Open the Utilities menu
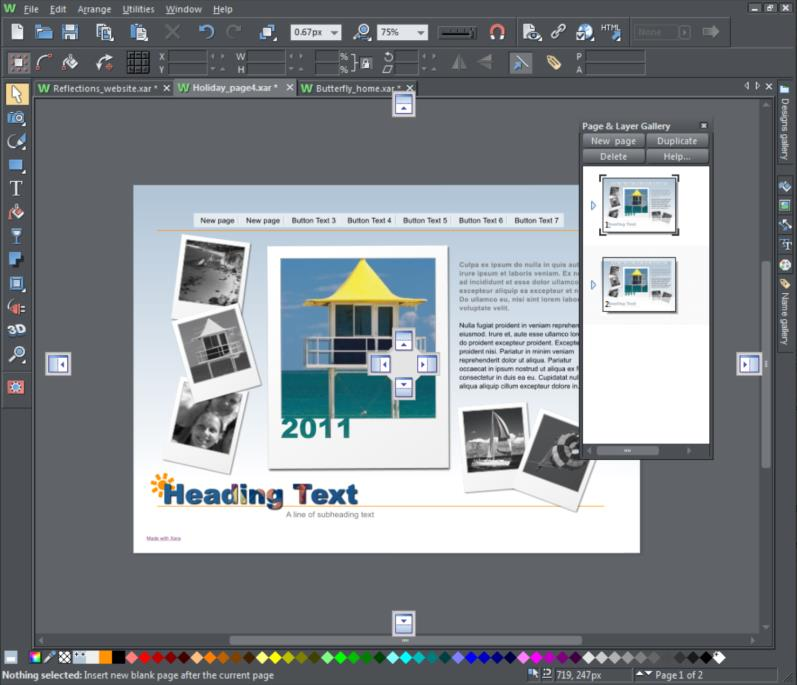The width and height of the screenshot is (797, 685). [138, 9]
